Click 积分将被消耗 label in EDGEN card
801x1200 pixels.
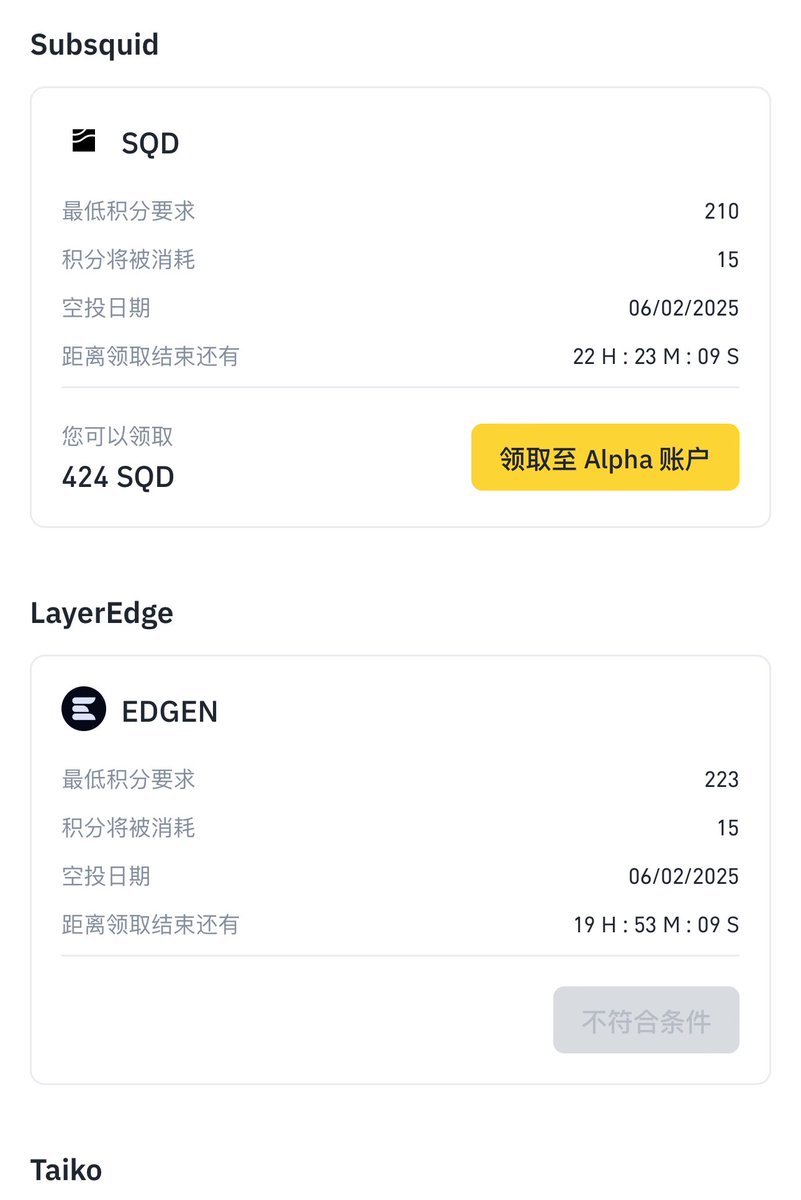pos(129,828)
